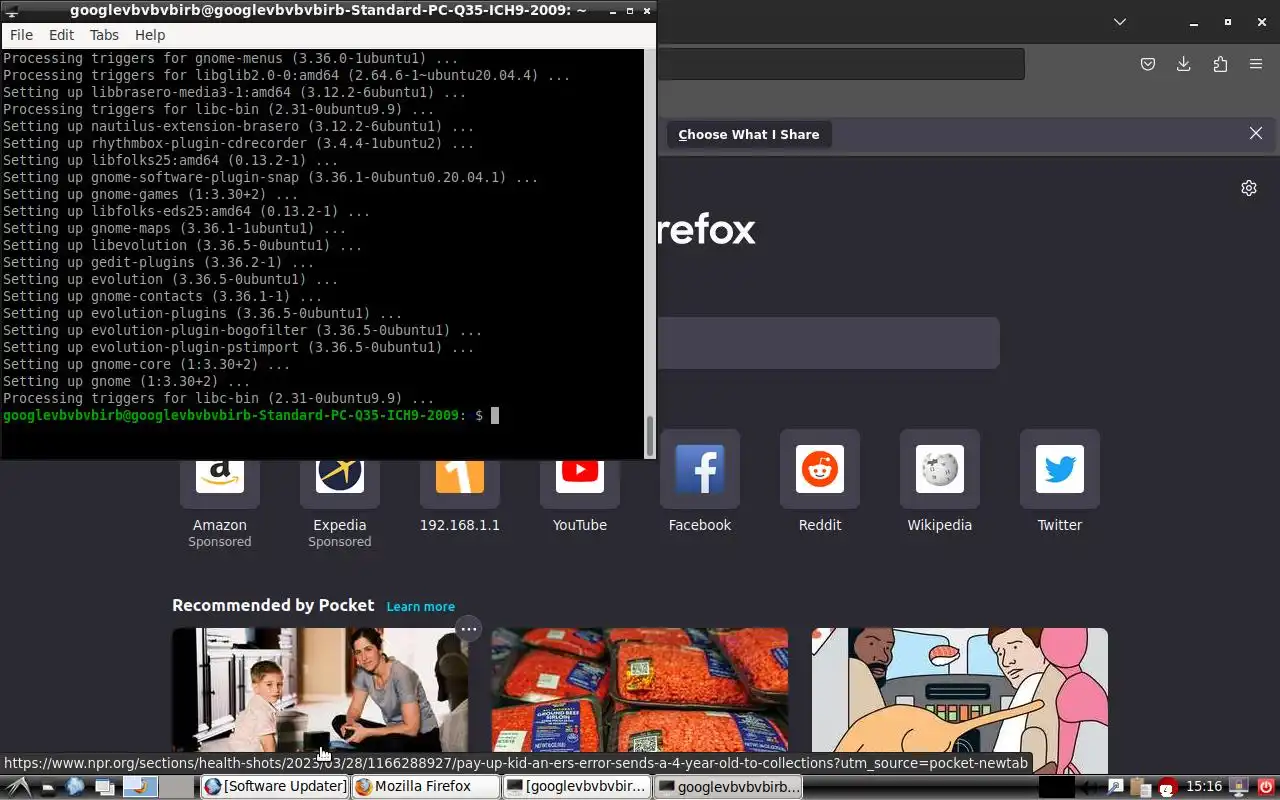Viewport: 1280px width, 800px height.
Task: Click the terminal prompt line
Action: click(251, 415)
